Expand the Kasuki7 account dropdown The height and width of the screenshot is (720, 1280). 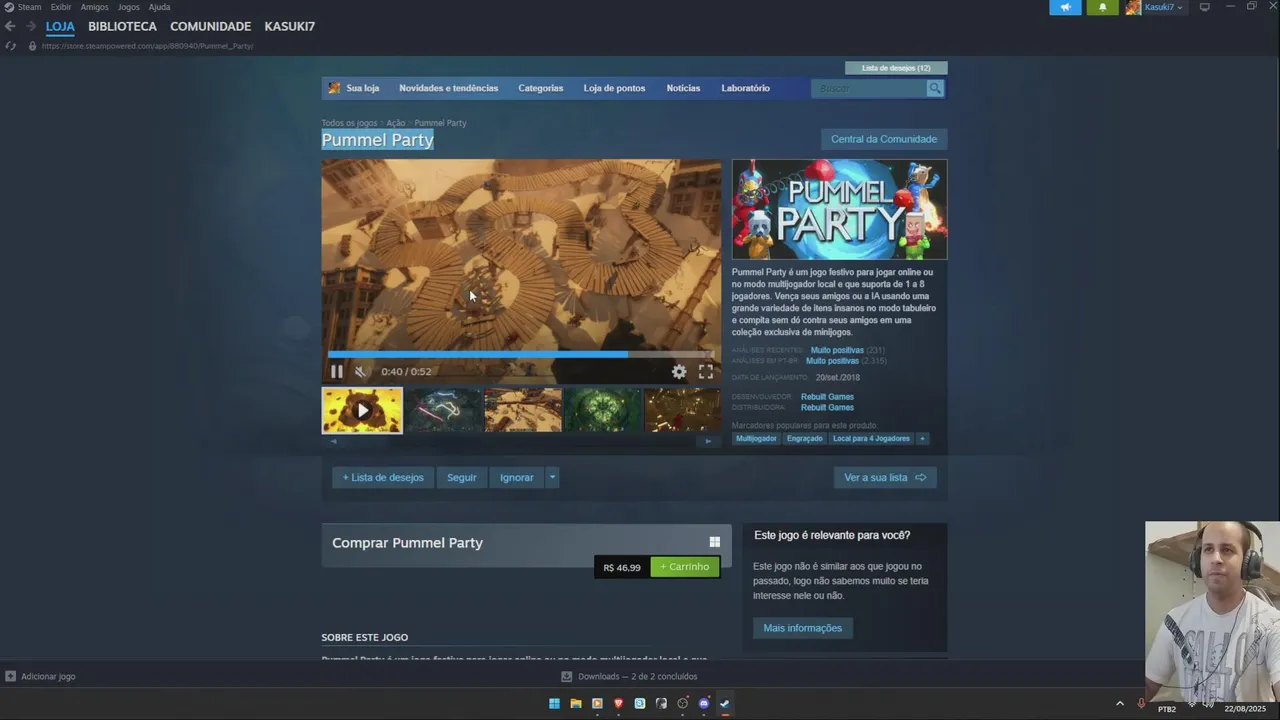pyautogui.click(x=1180, y=8)
